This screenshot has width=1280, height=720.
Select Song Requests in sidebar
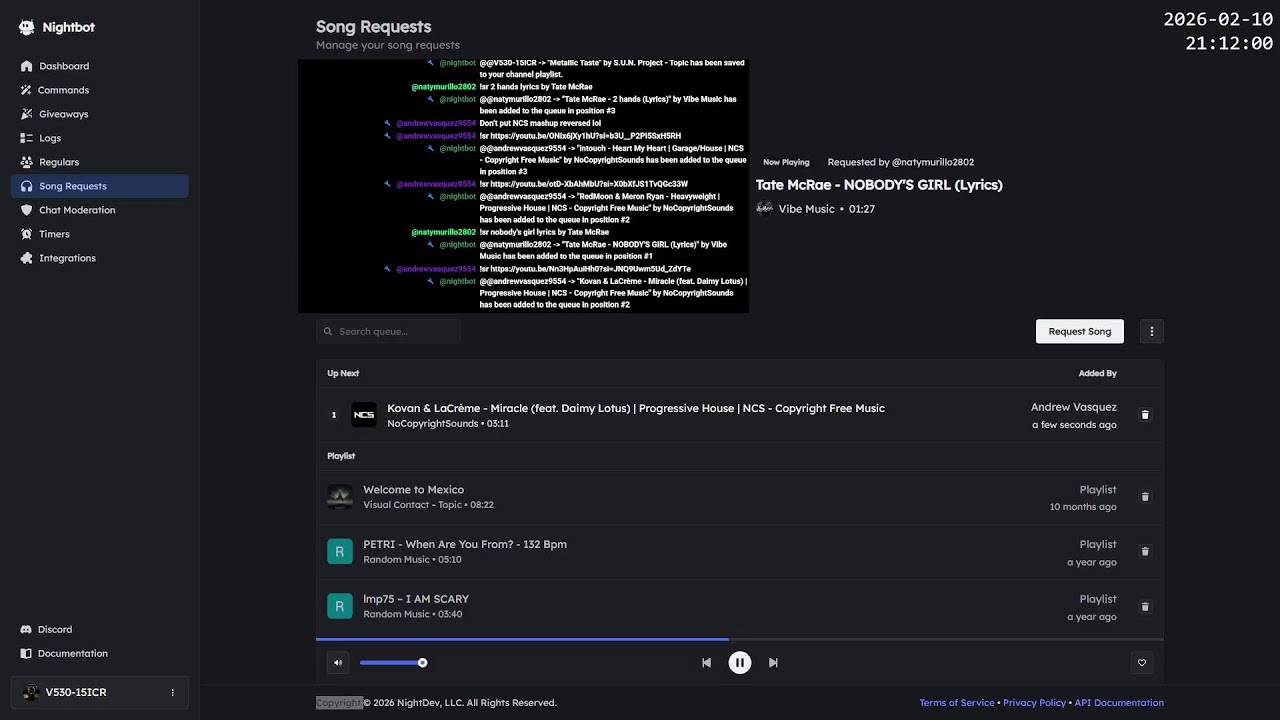point(99,186)
